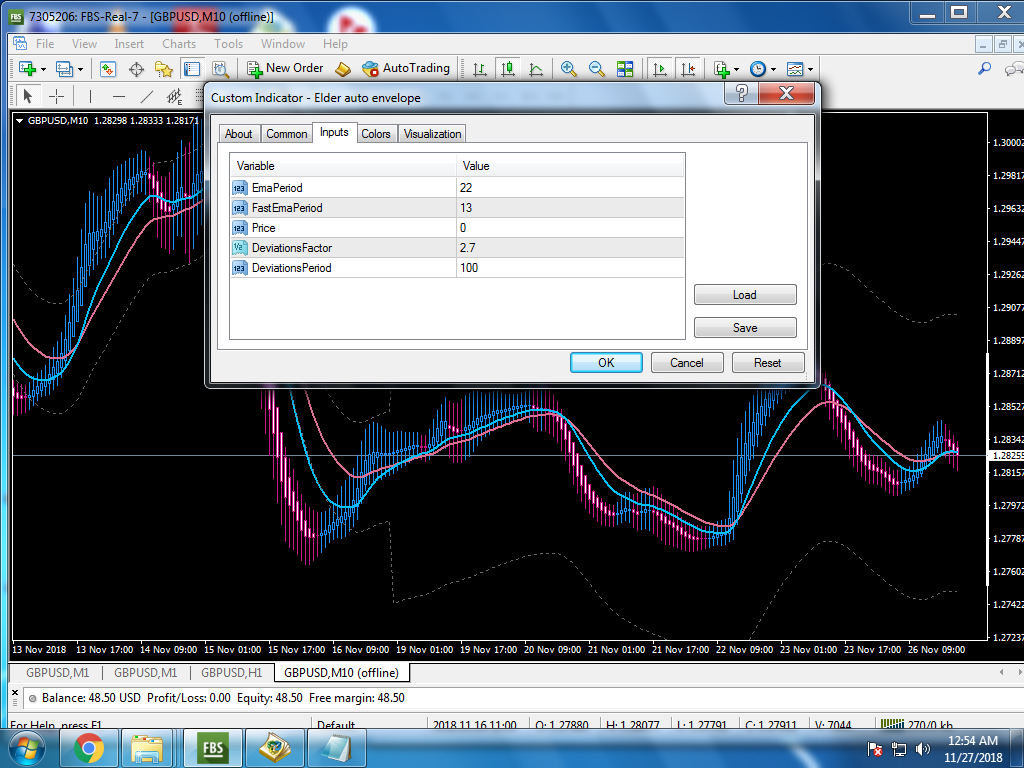Open the Templates dropdown arrow
The width and height of the screenshot is (1024, 768).
point(809,68)
